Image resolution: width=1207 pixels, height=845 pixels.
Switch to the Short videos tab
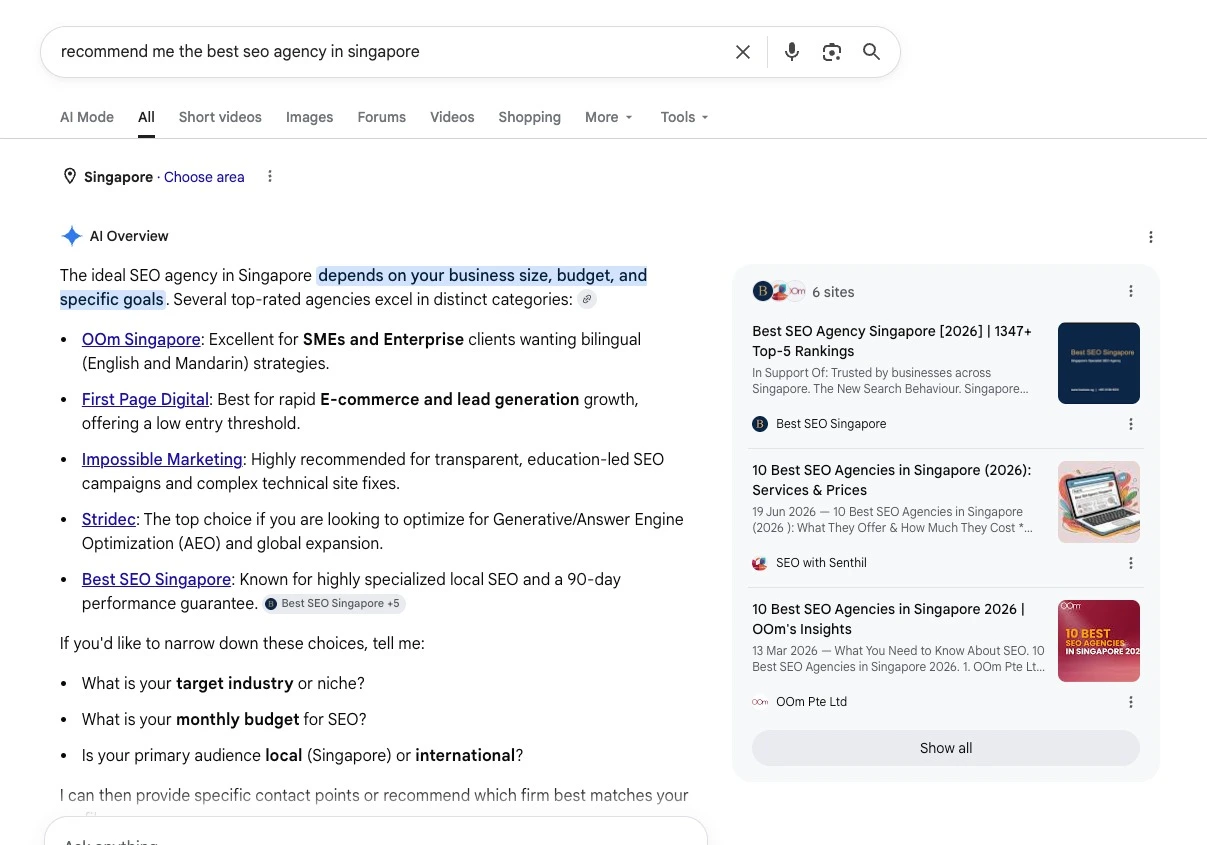point(220,117)
